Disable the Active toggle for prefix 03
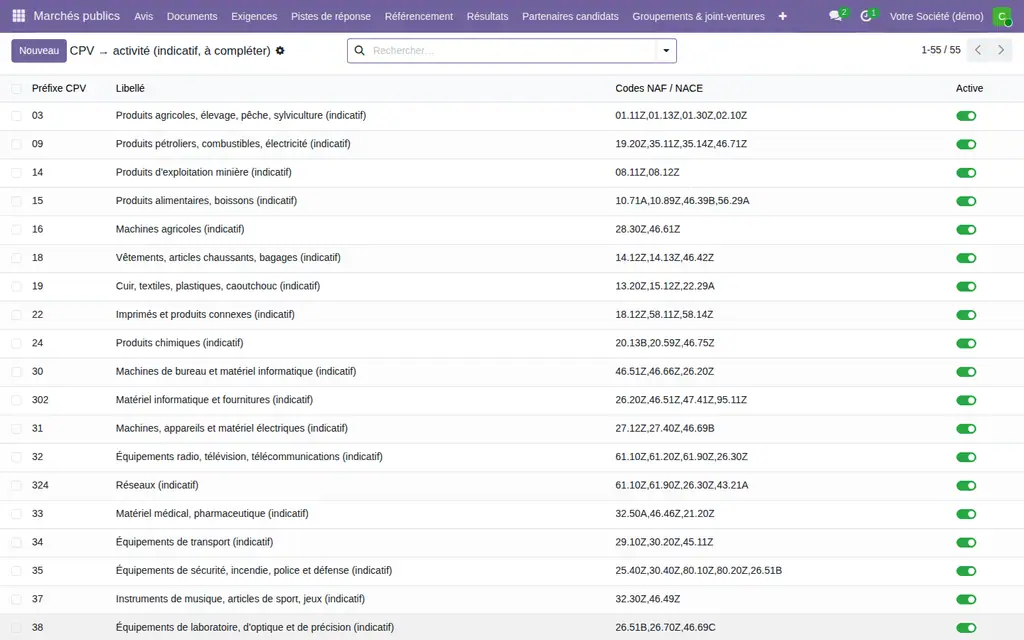The height and width of the screenshot is (640, 1024). [x=966, y=116]
